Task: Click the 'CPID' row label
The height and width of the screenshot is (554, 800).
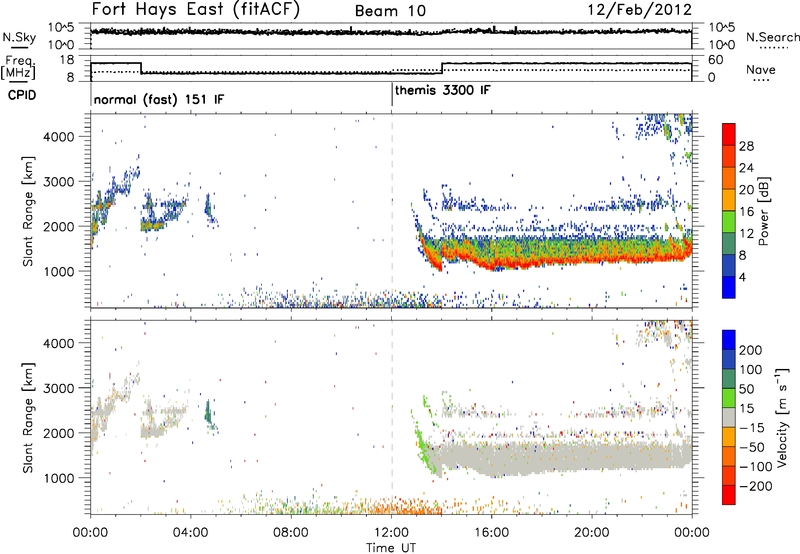Action: tap(22, 95)
